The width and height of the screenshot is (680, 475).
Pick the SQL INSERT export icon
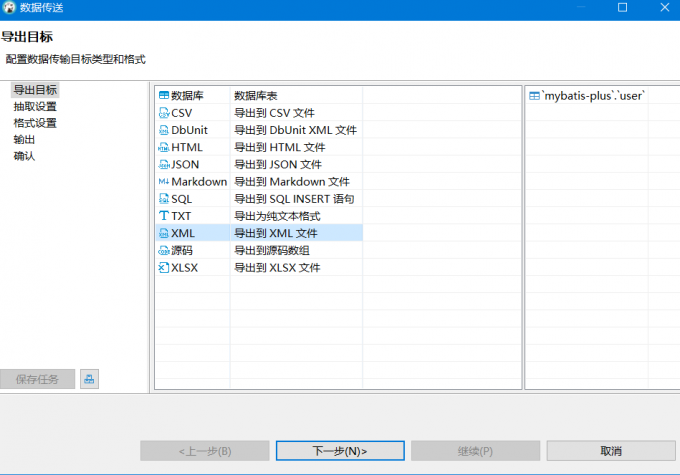[x=164, y=199]
